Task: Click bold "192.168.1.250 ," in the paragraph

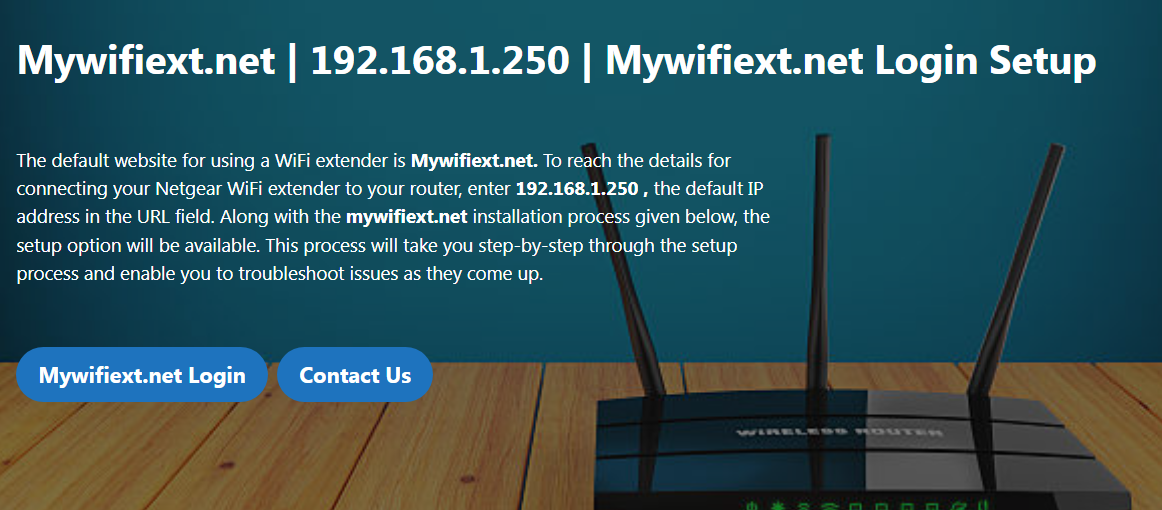Action: (582, 188)
